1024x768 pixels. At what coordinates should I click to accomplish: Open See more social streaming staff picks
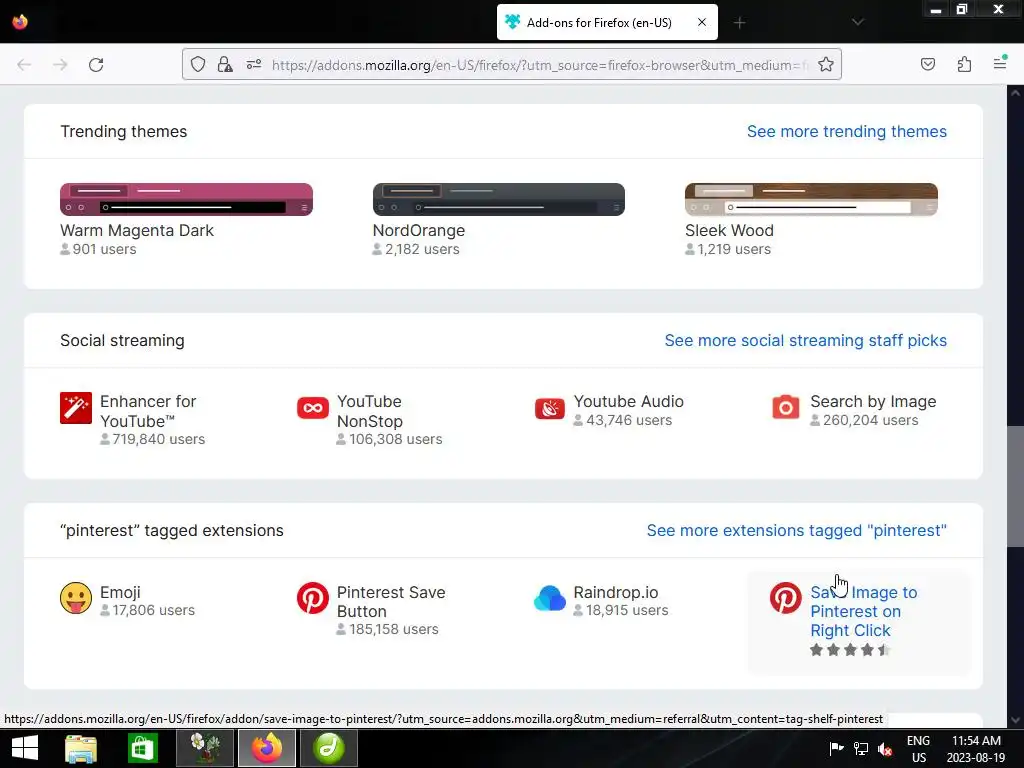click(805, 340)
